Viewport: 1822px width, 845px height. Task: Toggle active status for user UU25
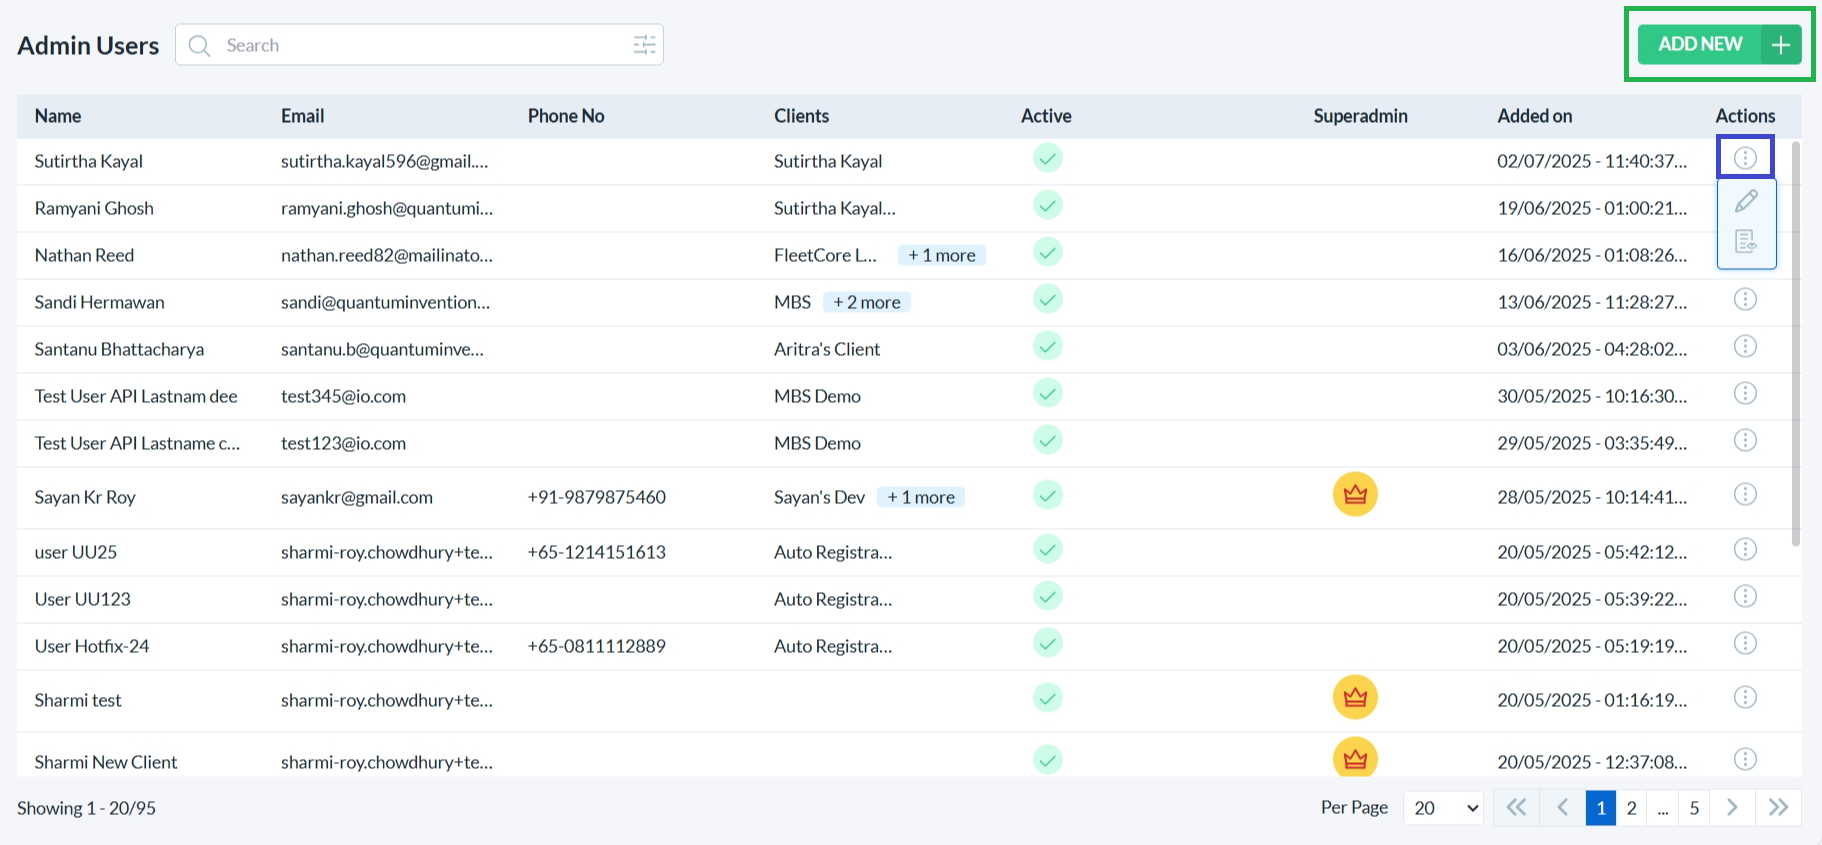point(1047,550)
